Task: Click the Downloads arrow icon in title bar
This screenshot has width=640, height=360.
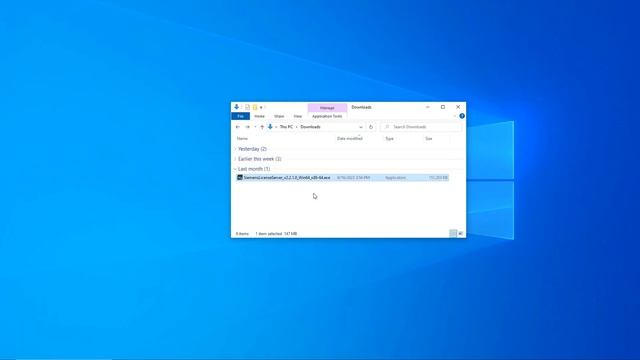Action: coord(236,107)
